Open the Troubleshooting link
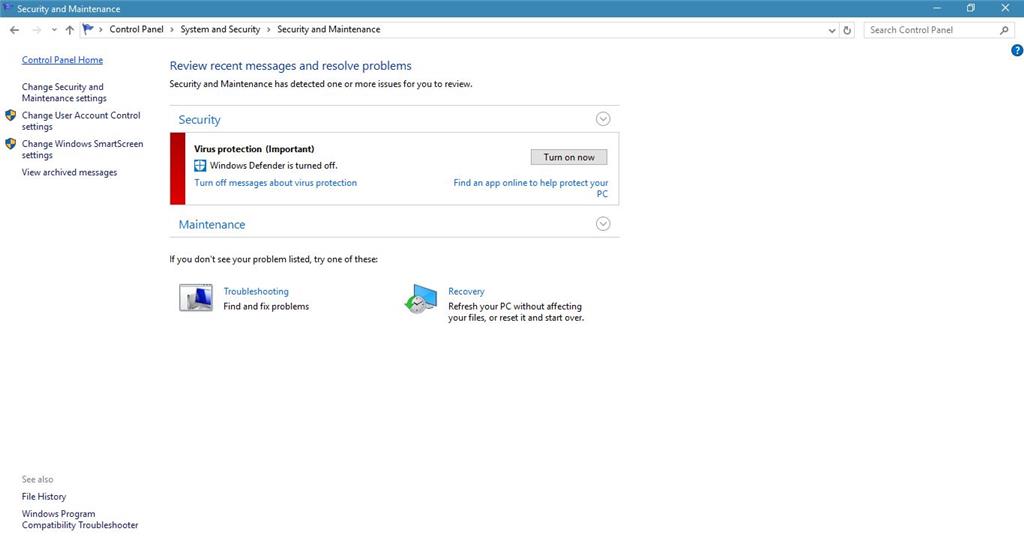1024x543 pixels. (256, 291)
